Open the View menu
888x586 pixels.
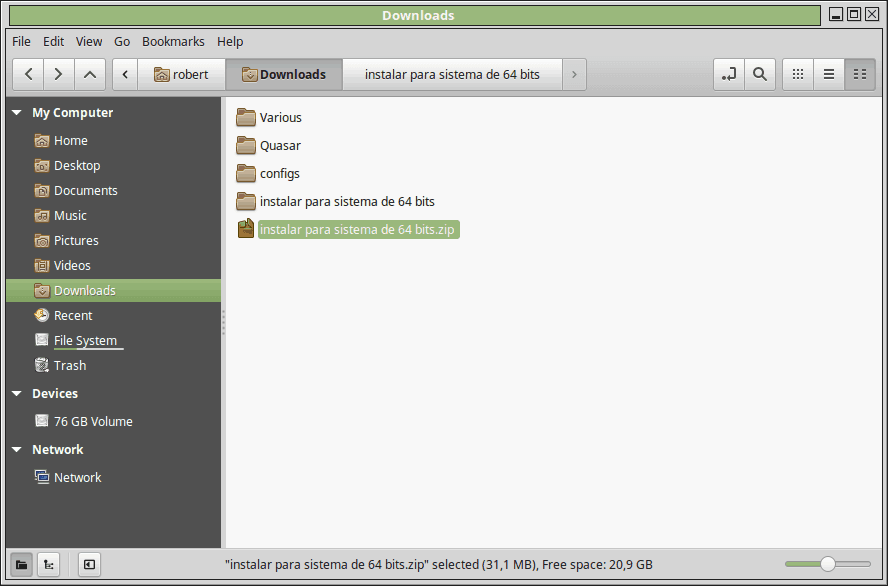point(89,41)
